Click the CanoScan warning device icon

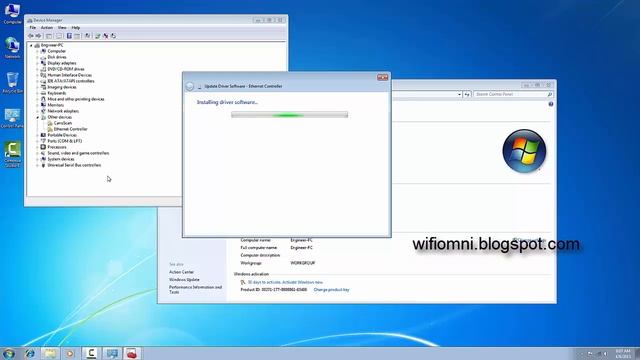[x=50, y=123]
